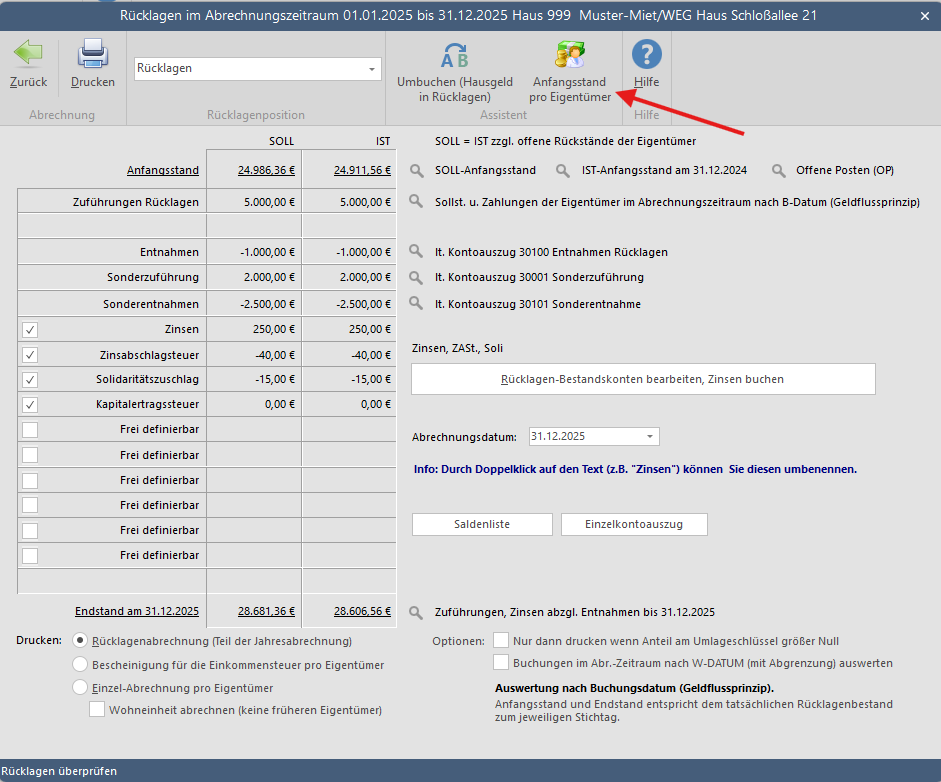Image resolution: width=941 pixels, height=782 pixels.
Task: Click magnifier for Kontoauszug 30001 Sonderzuführung
Action: (x=416, y=277)
